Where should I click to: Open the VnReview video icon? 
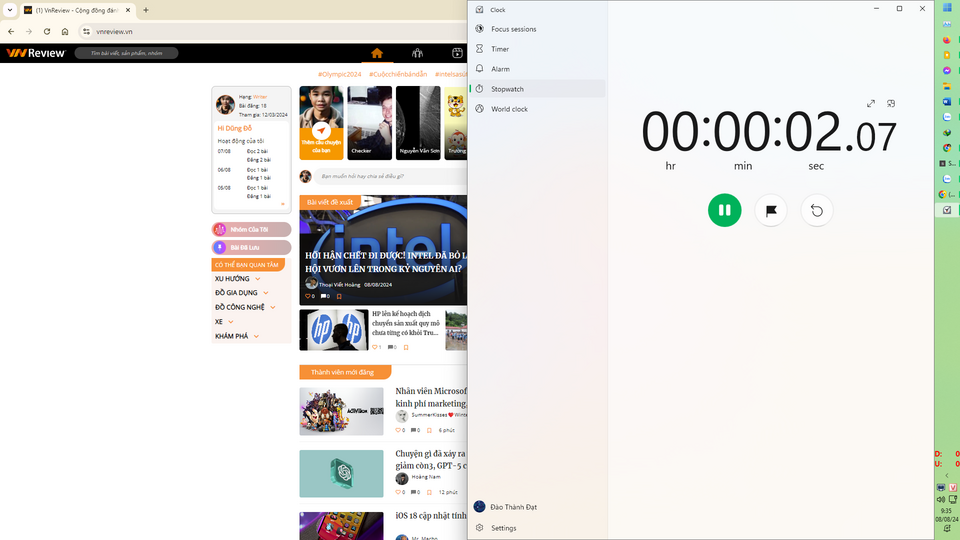click(457, 53)
